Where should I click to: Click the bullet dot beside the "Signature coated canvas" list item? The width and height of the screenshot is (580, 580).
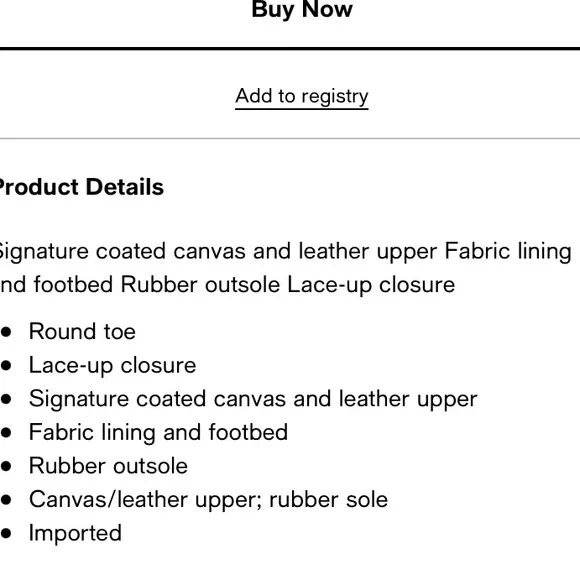point(6,399)
